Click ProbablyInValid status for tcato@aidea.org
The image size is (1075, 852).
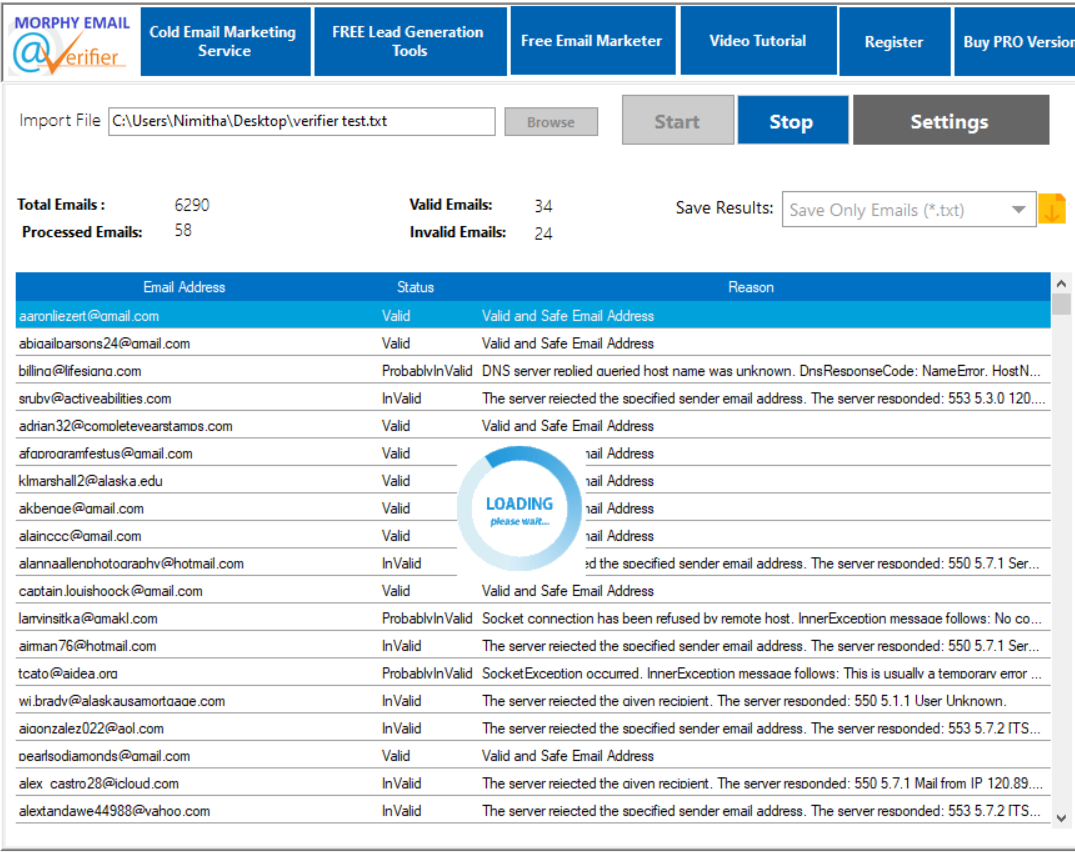point(426,673)
